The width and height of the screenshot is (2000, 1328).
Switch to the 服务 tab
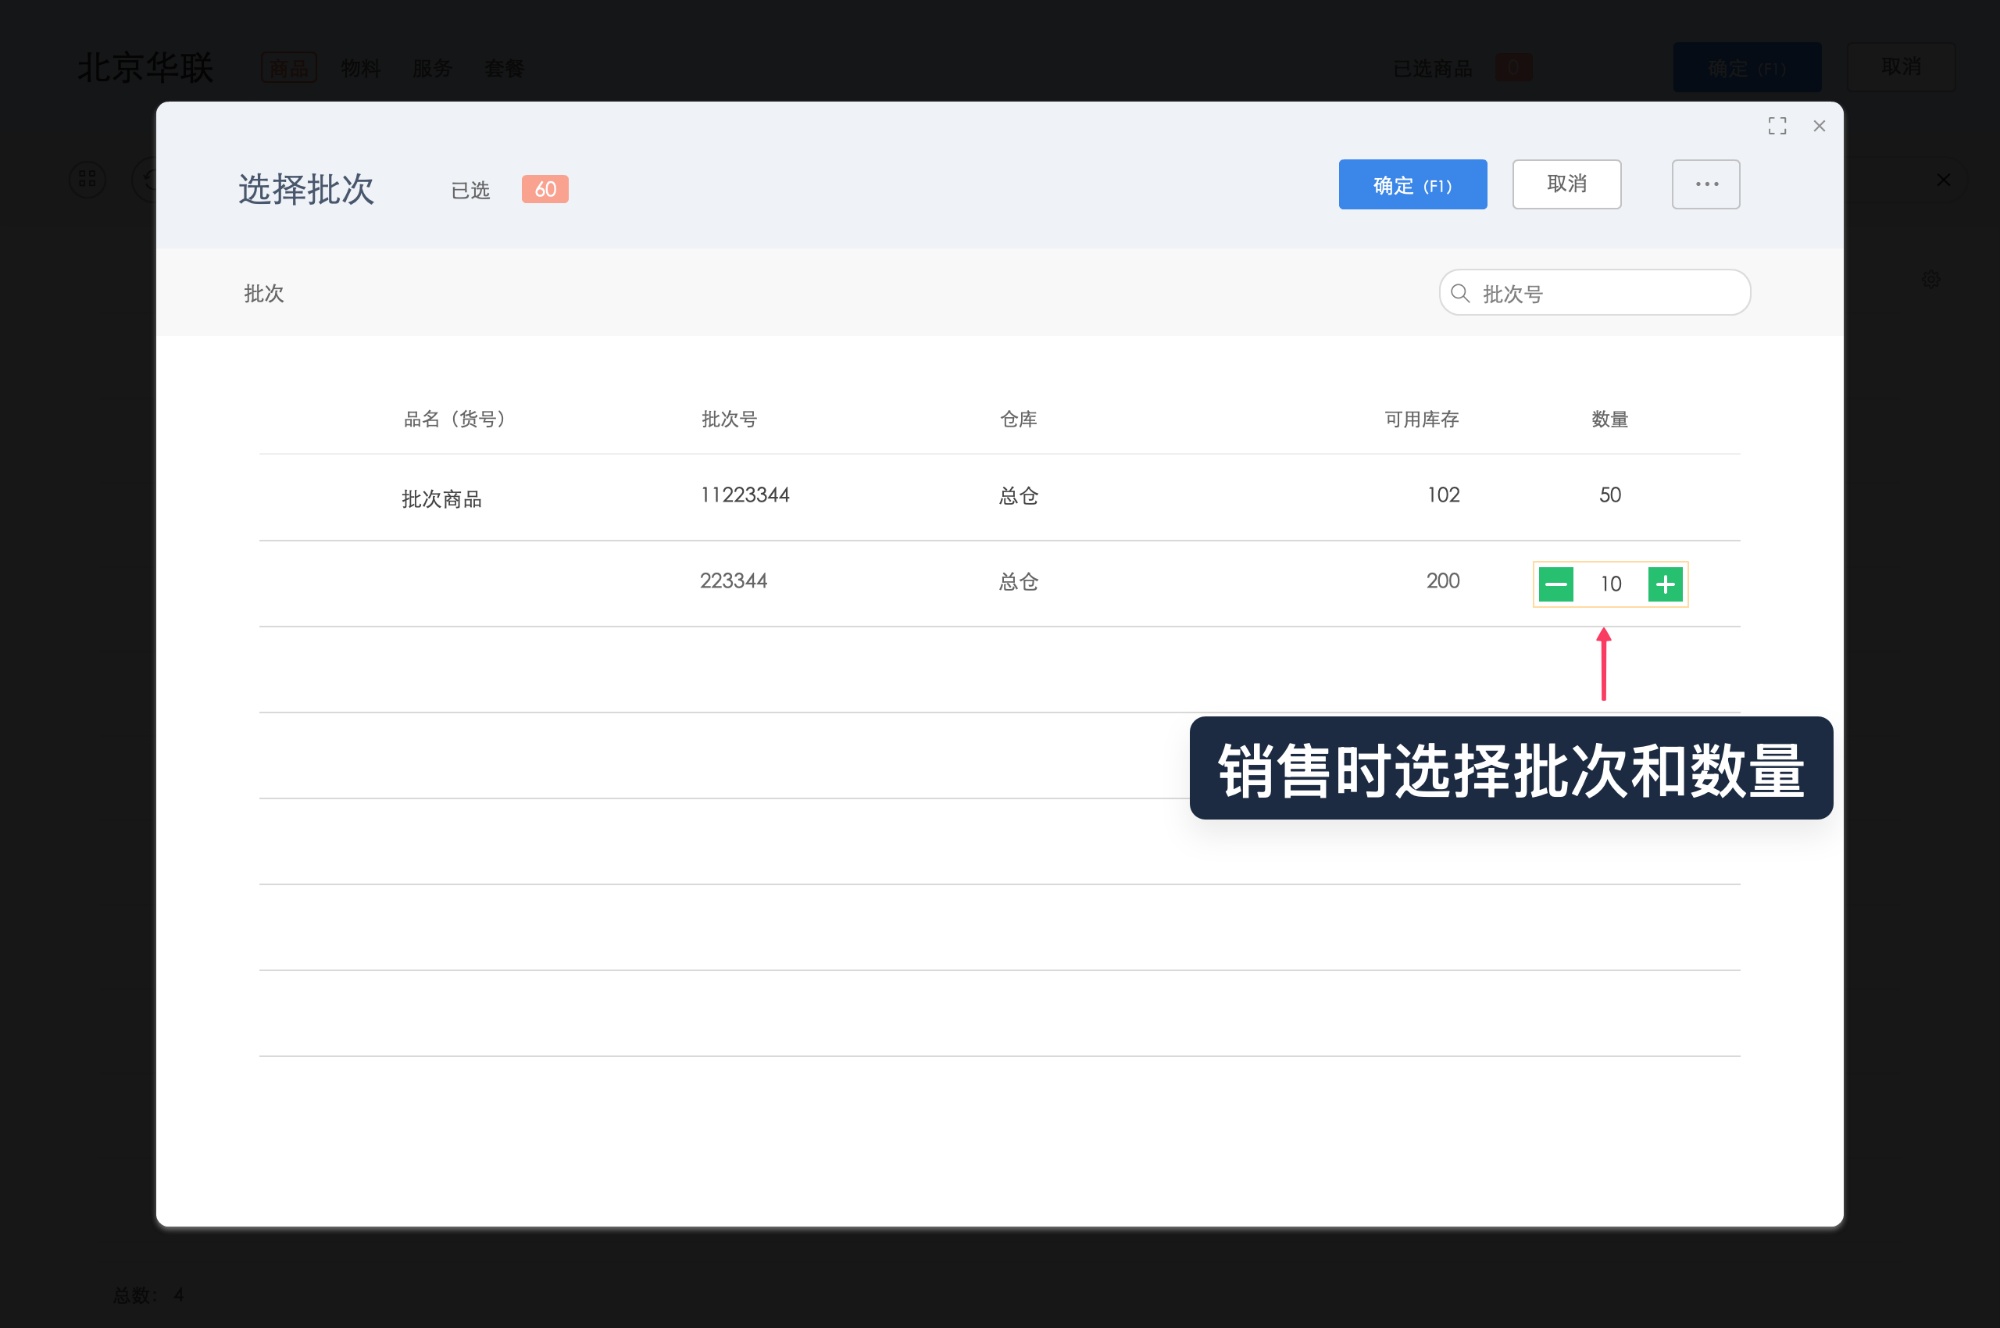point(432,68)
